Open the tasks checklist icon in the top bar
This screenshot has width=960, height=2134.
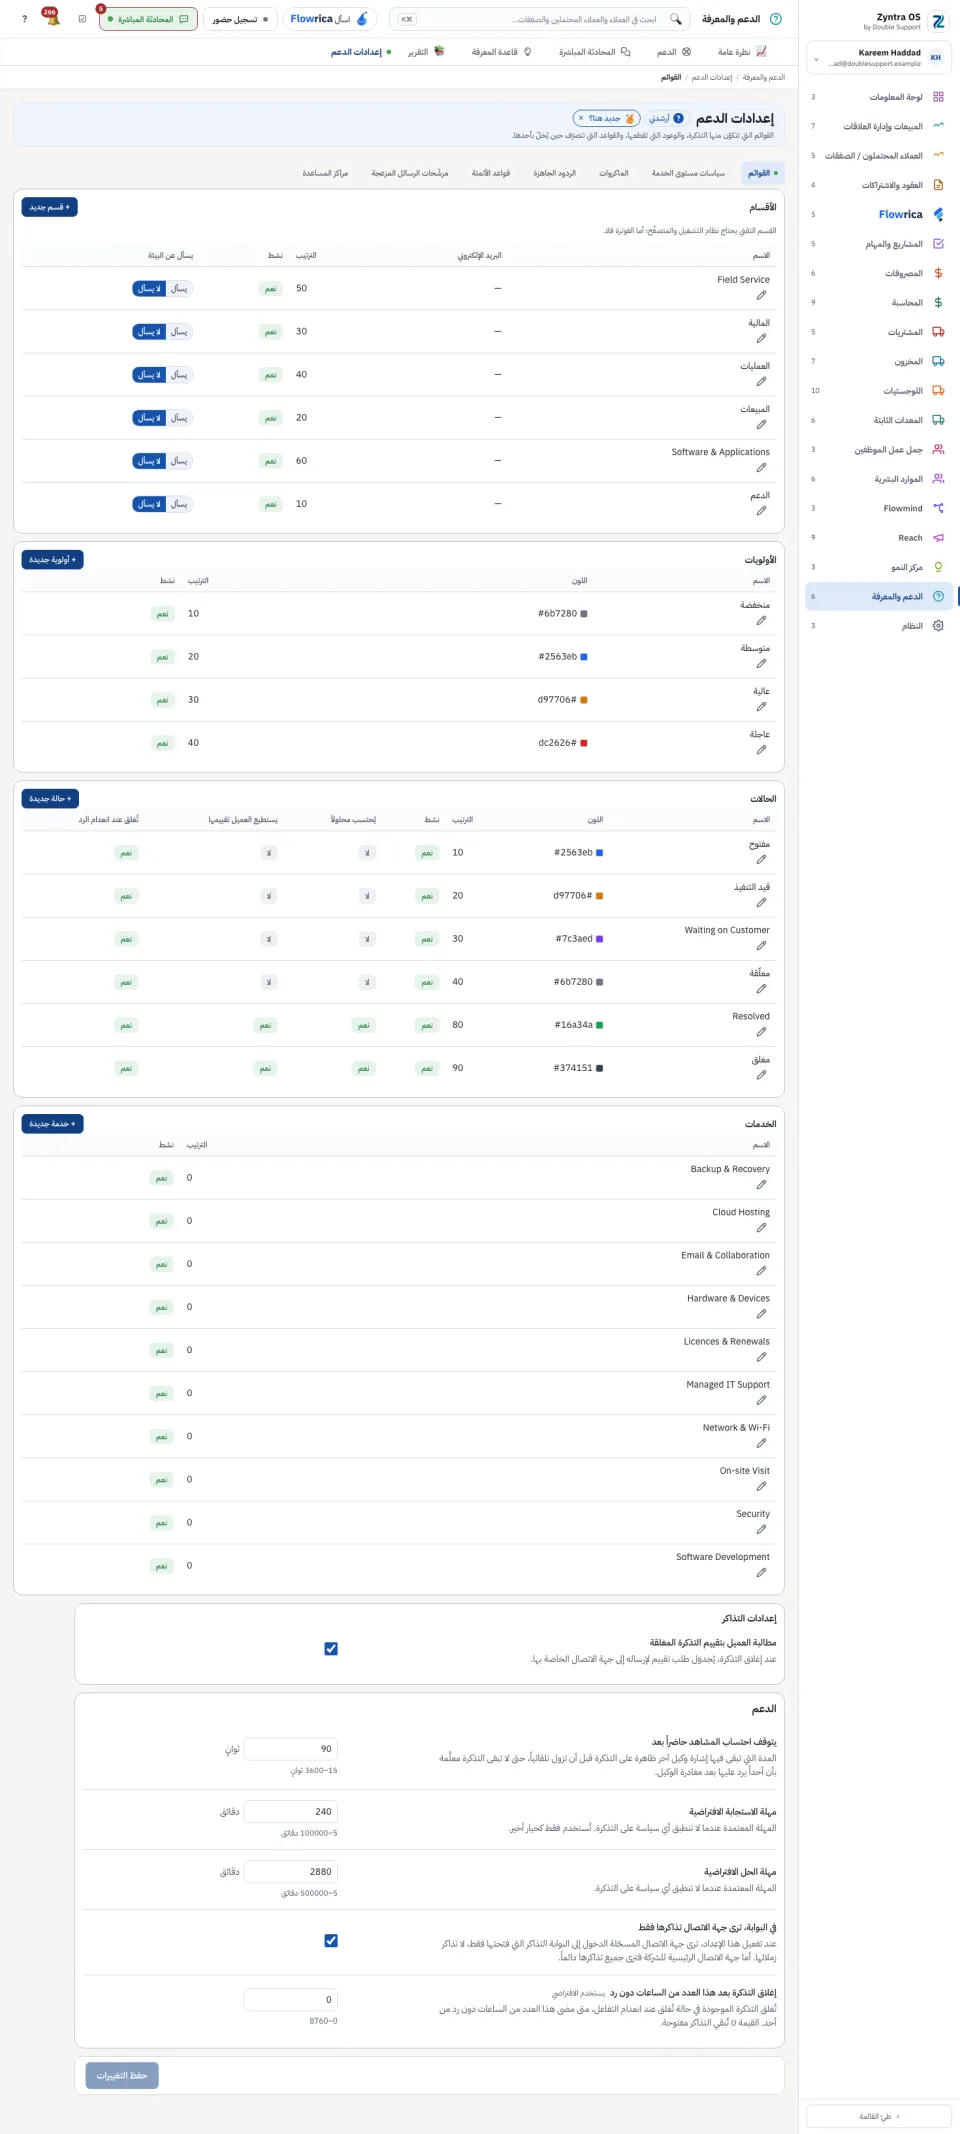tap(82, 19)
